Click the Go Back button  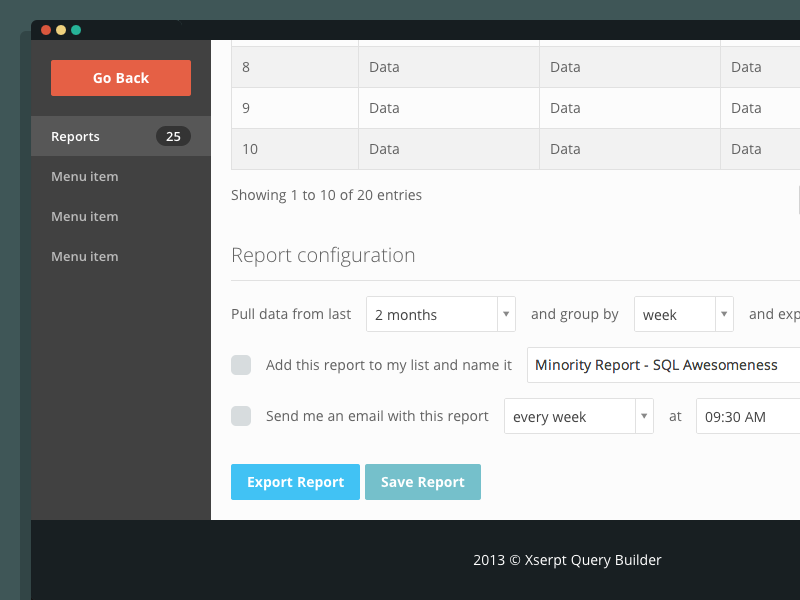121,78
